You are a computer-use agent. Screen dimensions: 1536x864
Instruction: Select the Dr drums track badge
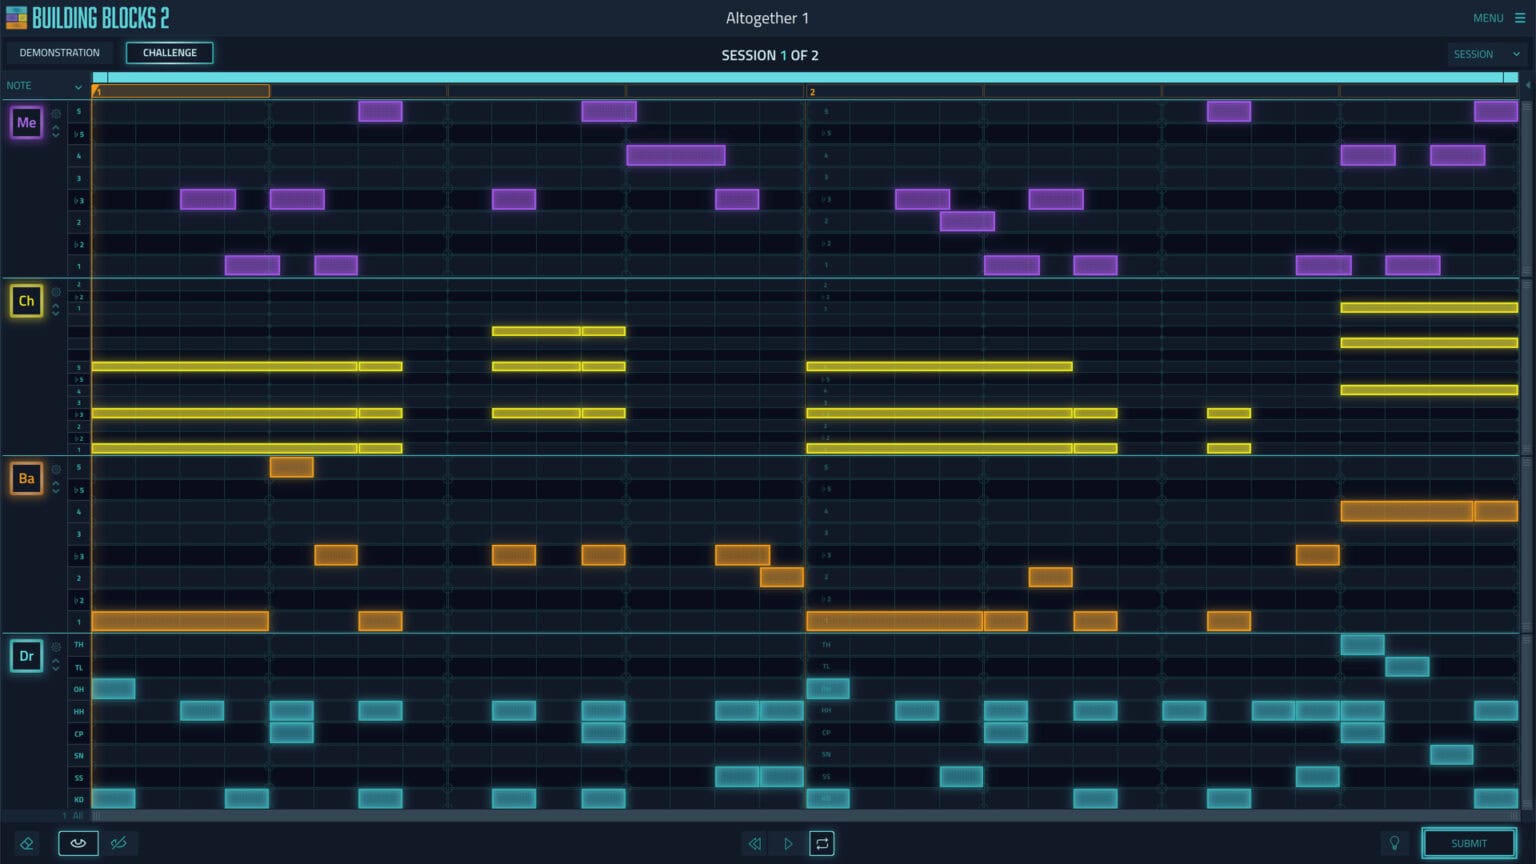(x=25, y=657)
